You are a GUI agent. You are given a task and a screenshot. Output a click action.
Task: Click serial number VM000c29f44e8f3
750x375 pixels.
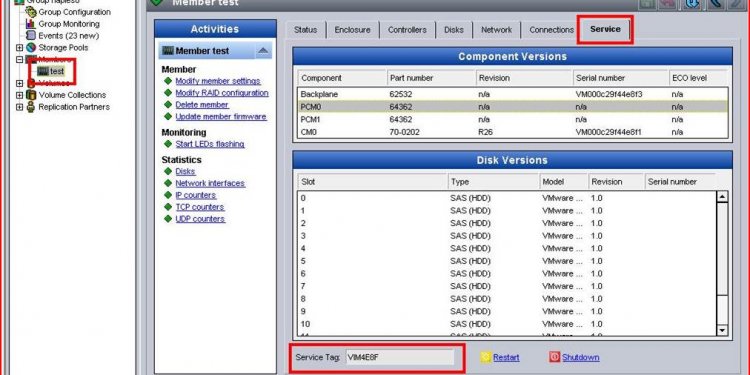(x=609, y=95)
